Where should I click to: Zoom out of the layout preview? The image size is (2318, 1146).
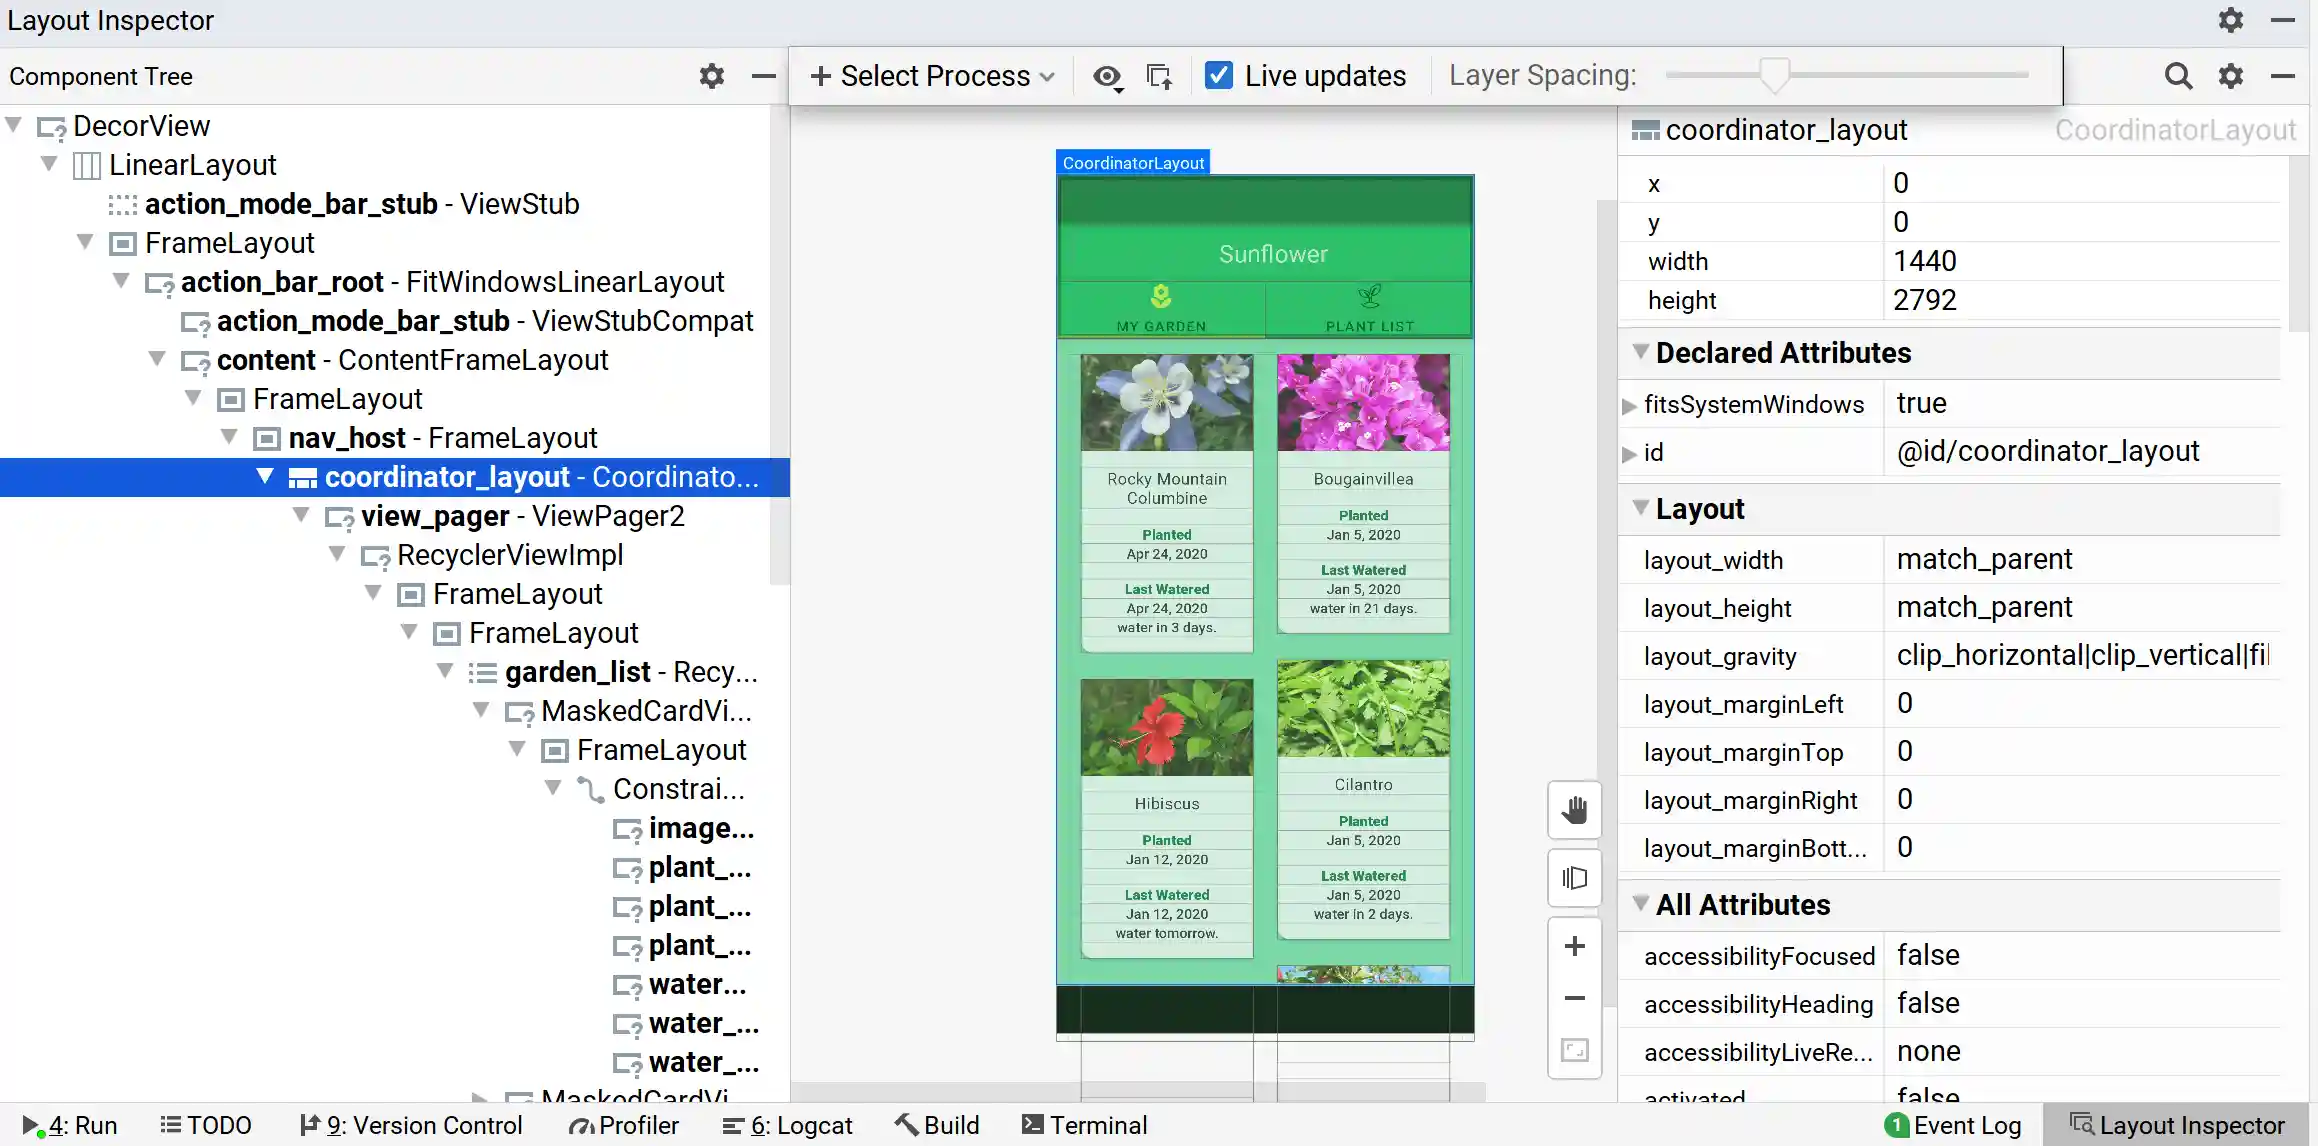pos(1574,998)
